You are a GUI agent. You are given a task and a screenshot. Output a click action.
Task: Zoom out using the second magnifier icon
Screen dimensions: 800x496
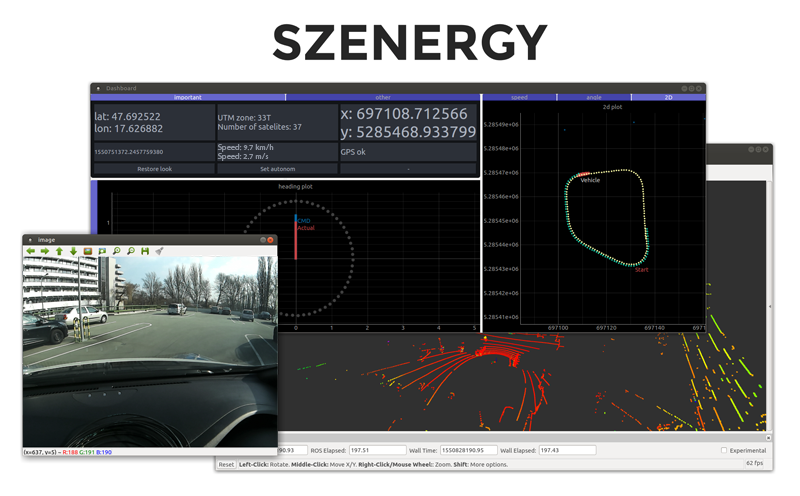[x=131, y=251]
